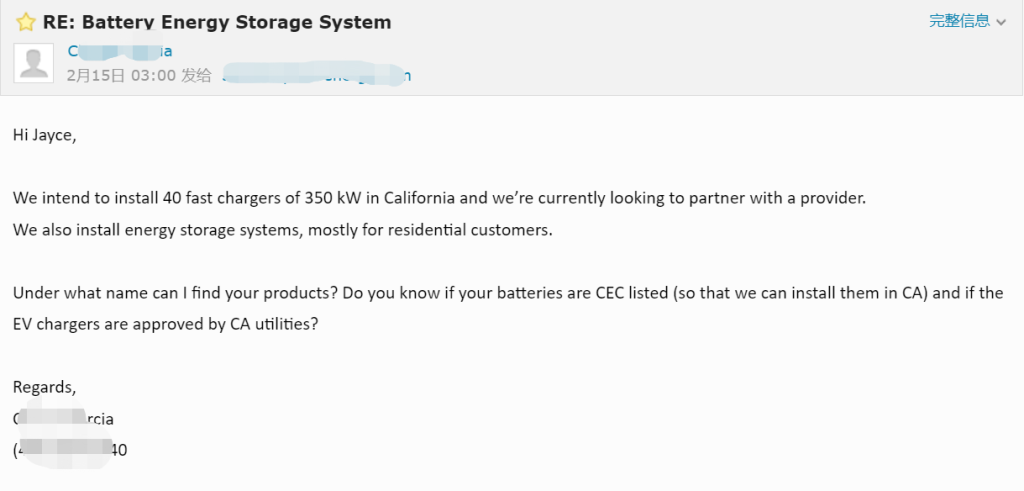1024x491 pixels.
Task: Click the word California in the body
Action: 419,198
